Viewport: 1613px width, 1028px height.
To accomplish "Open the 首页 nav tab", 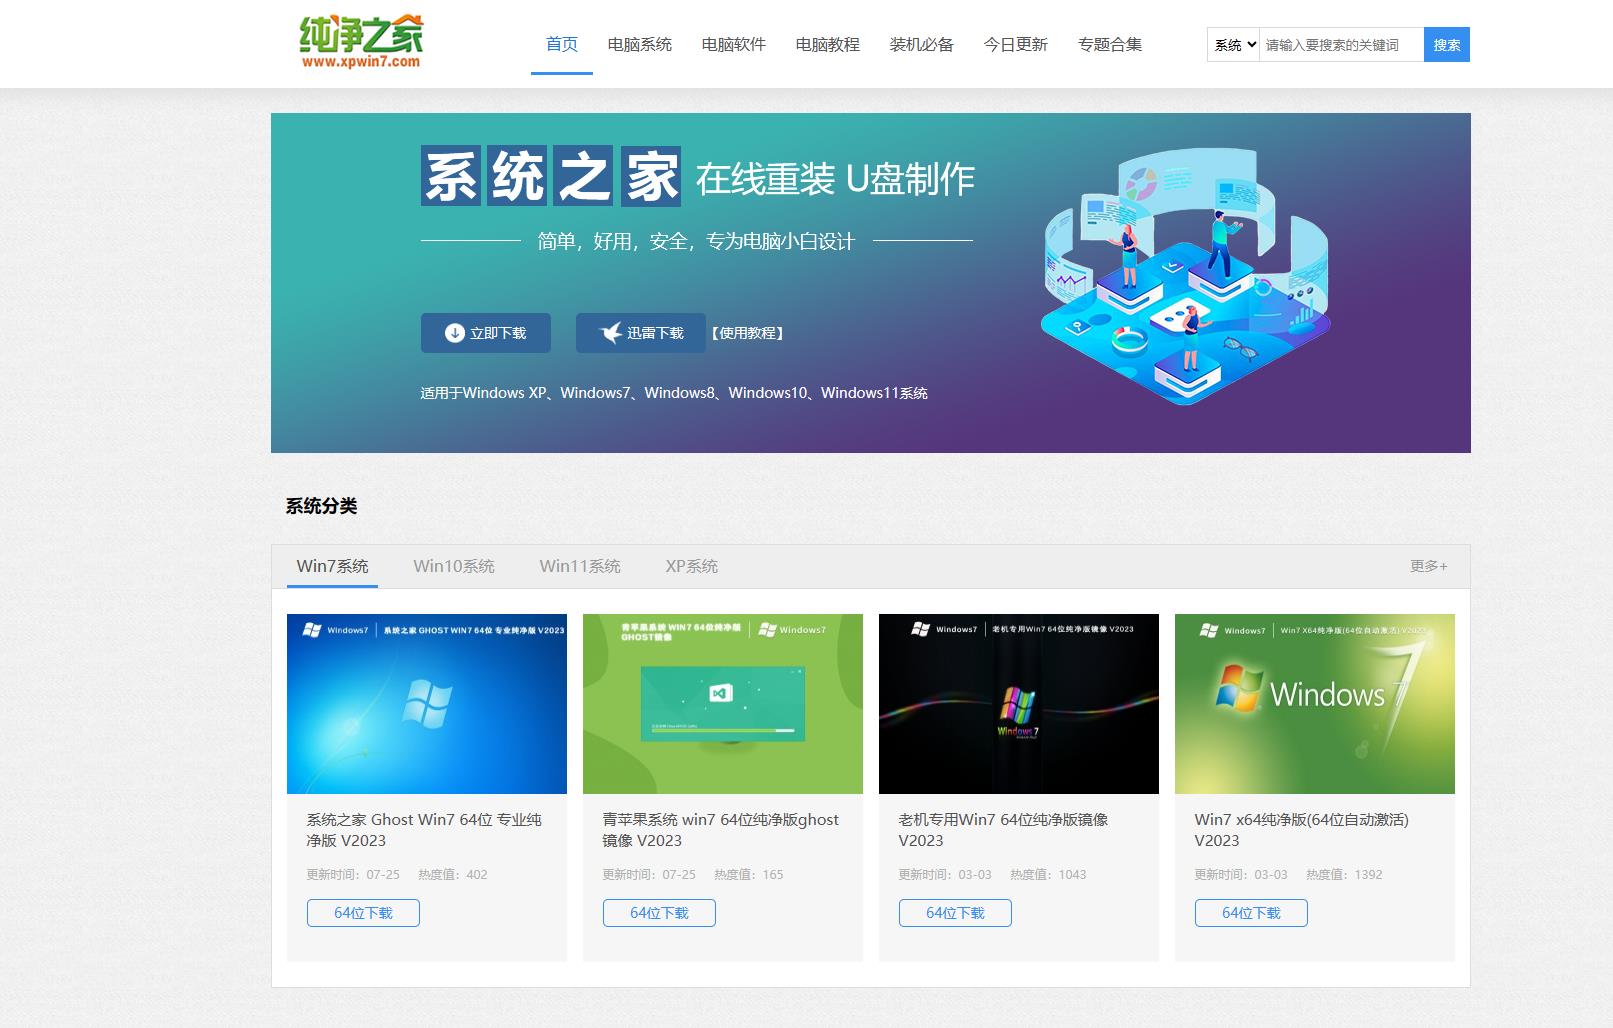I will pyautogui.click(x=562, y=44).
